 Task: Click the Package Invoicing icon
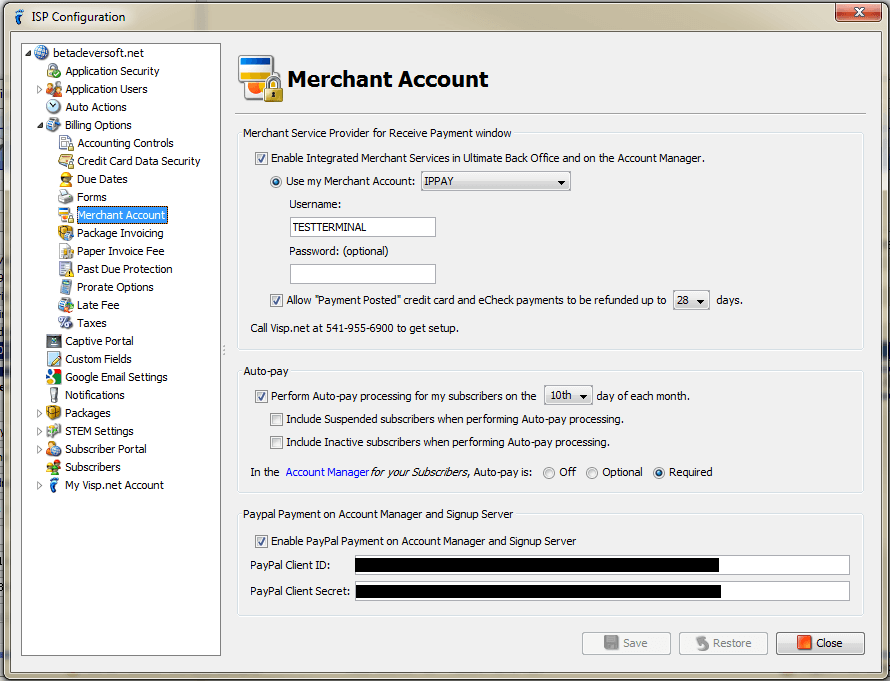(66, 233)
